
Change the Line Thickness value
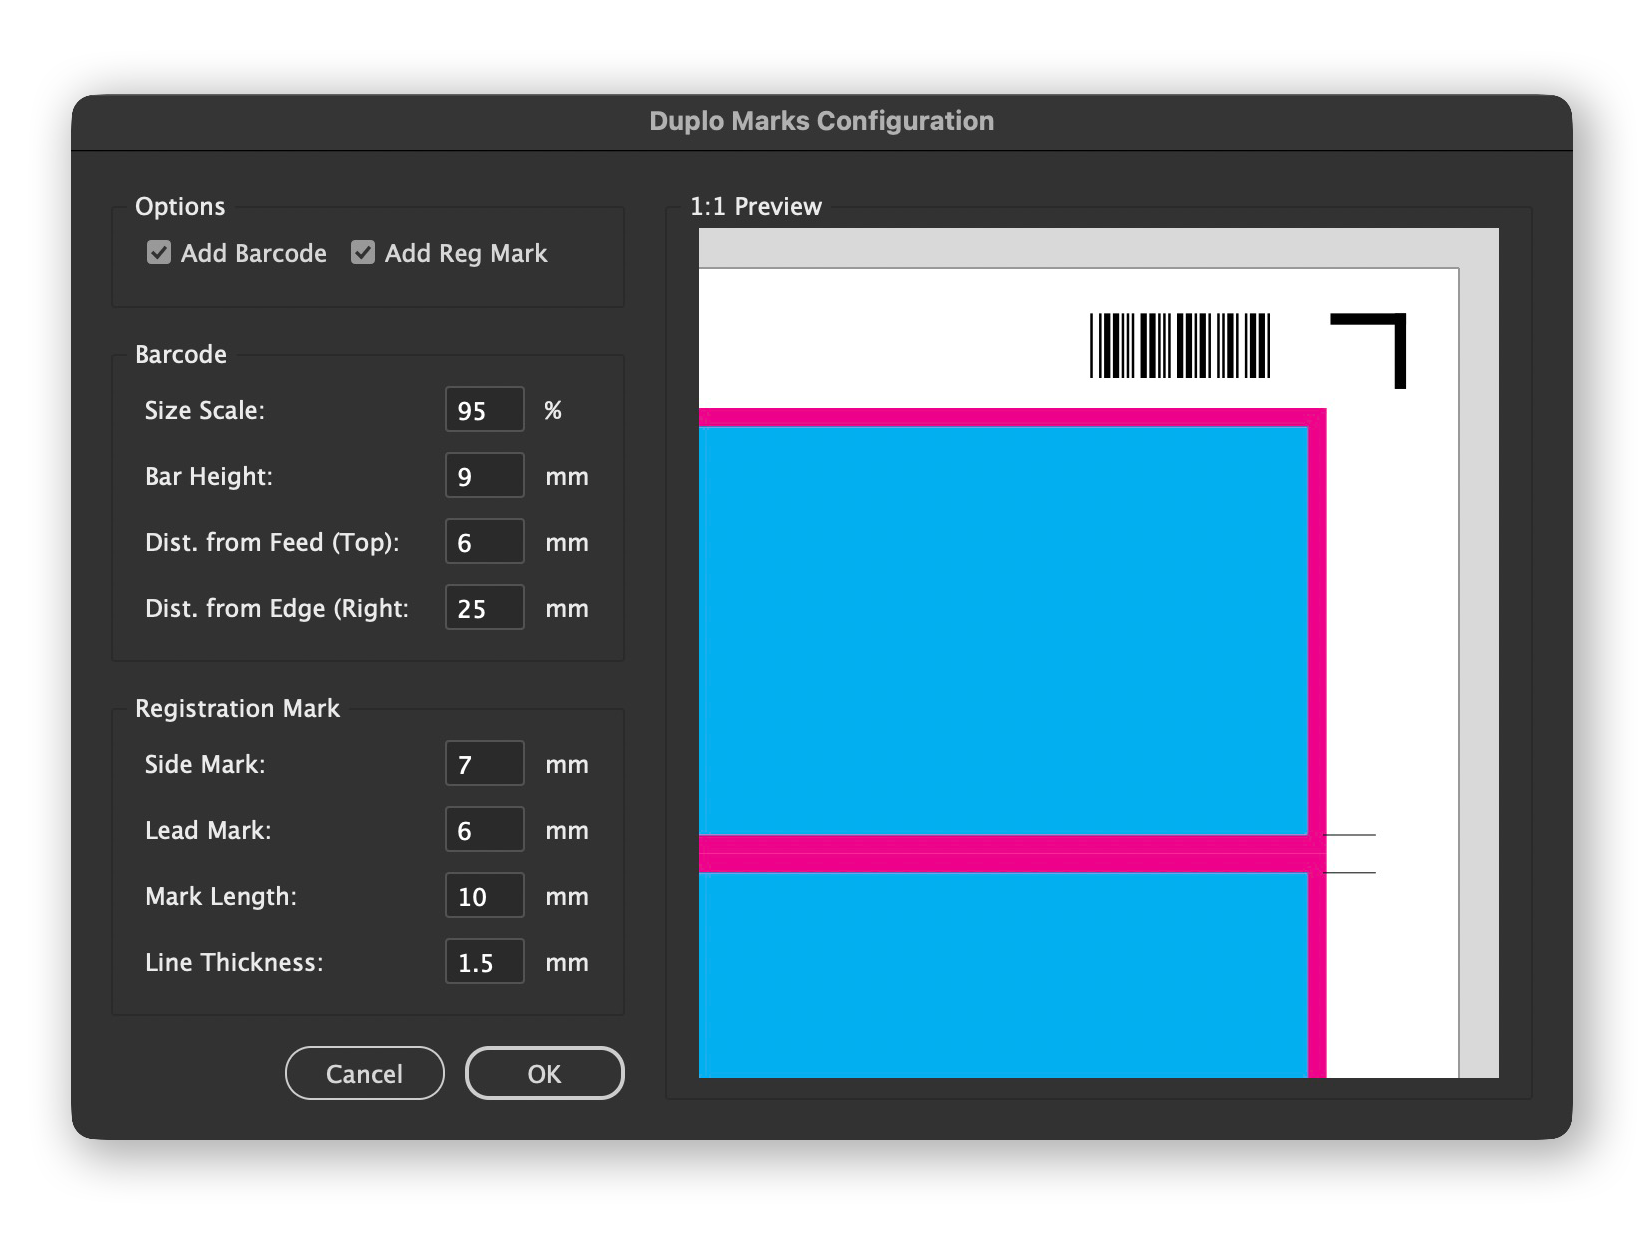point(484,961)
